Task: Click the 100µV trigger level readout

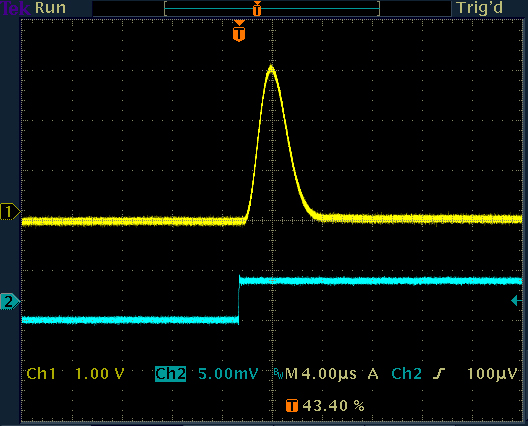Action: (492, 374)
